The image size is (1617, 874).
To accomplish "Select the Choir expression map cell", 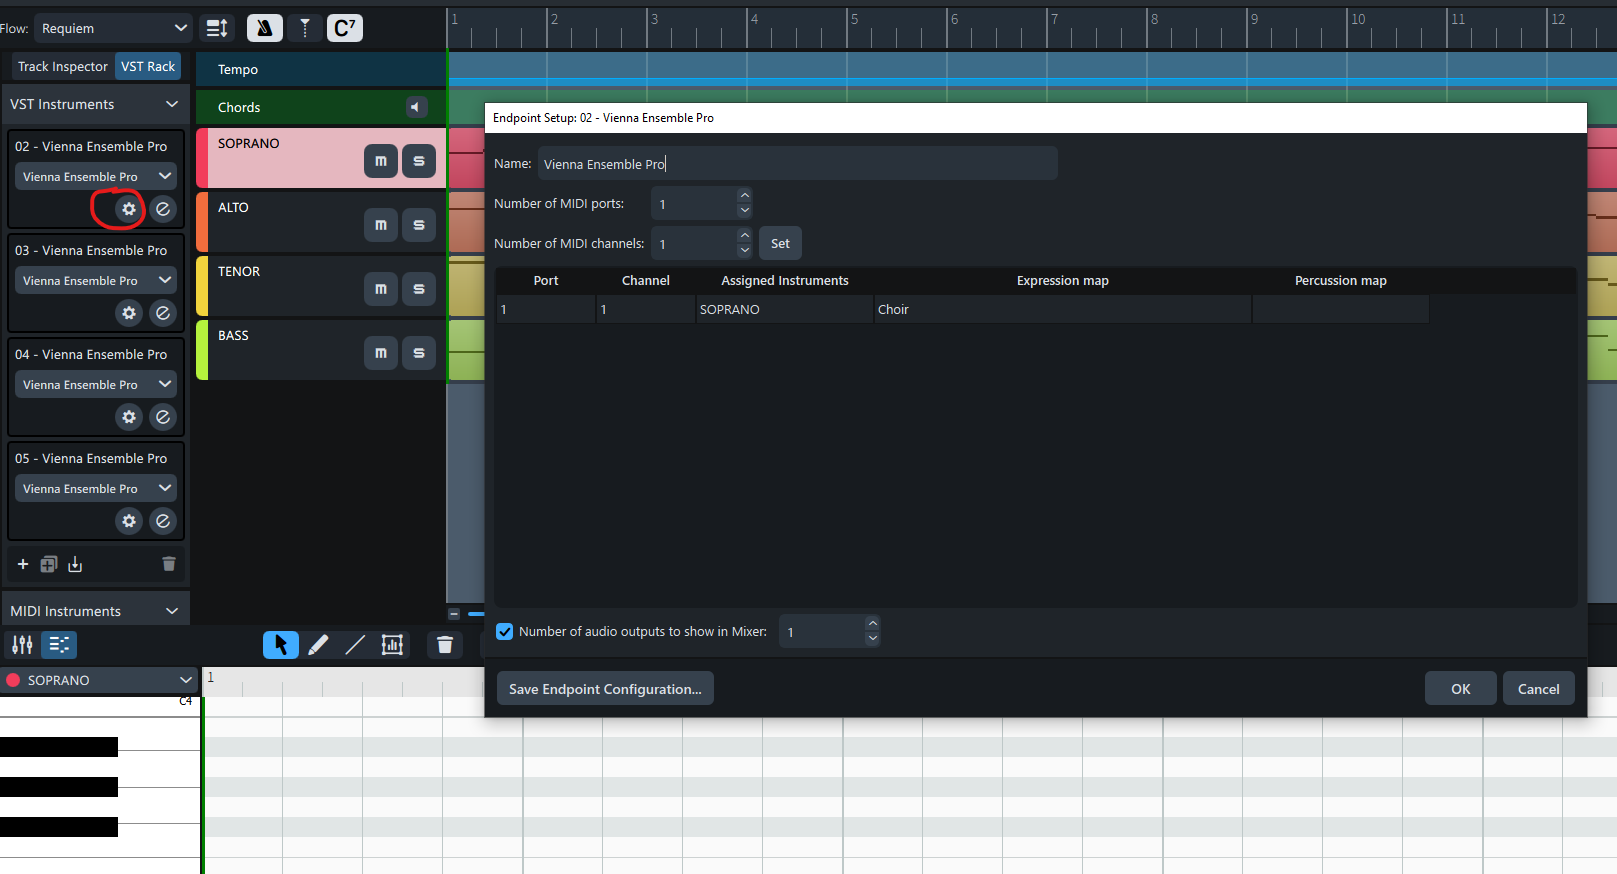I will coord(1062,309).
